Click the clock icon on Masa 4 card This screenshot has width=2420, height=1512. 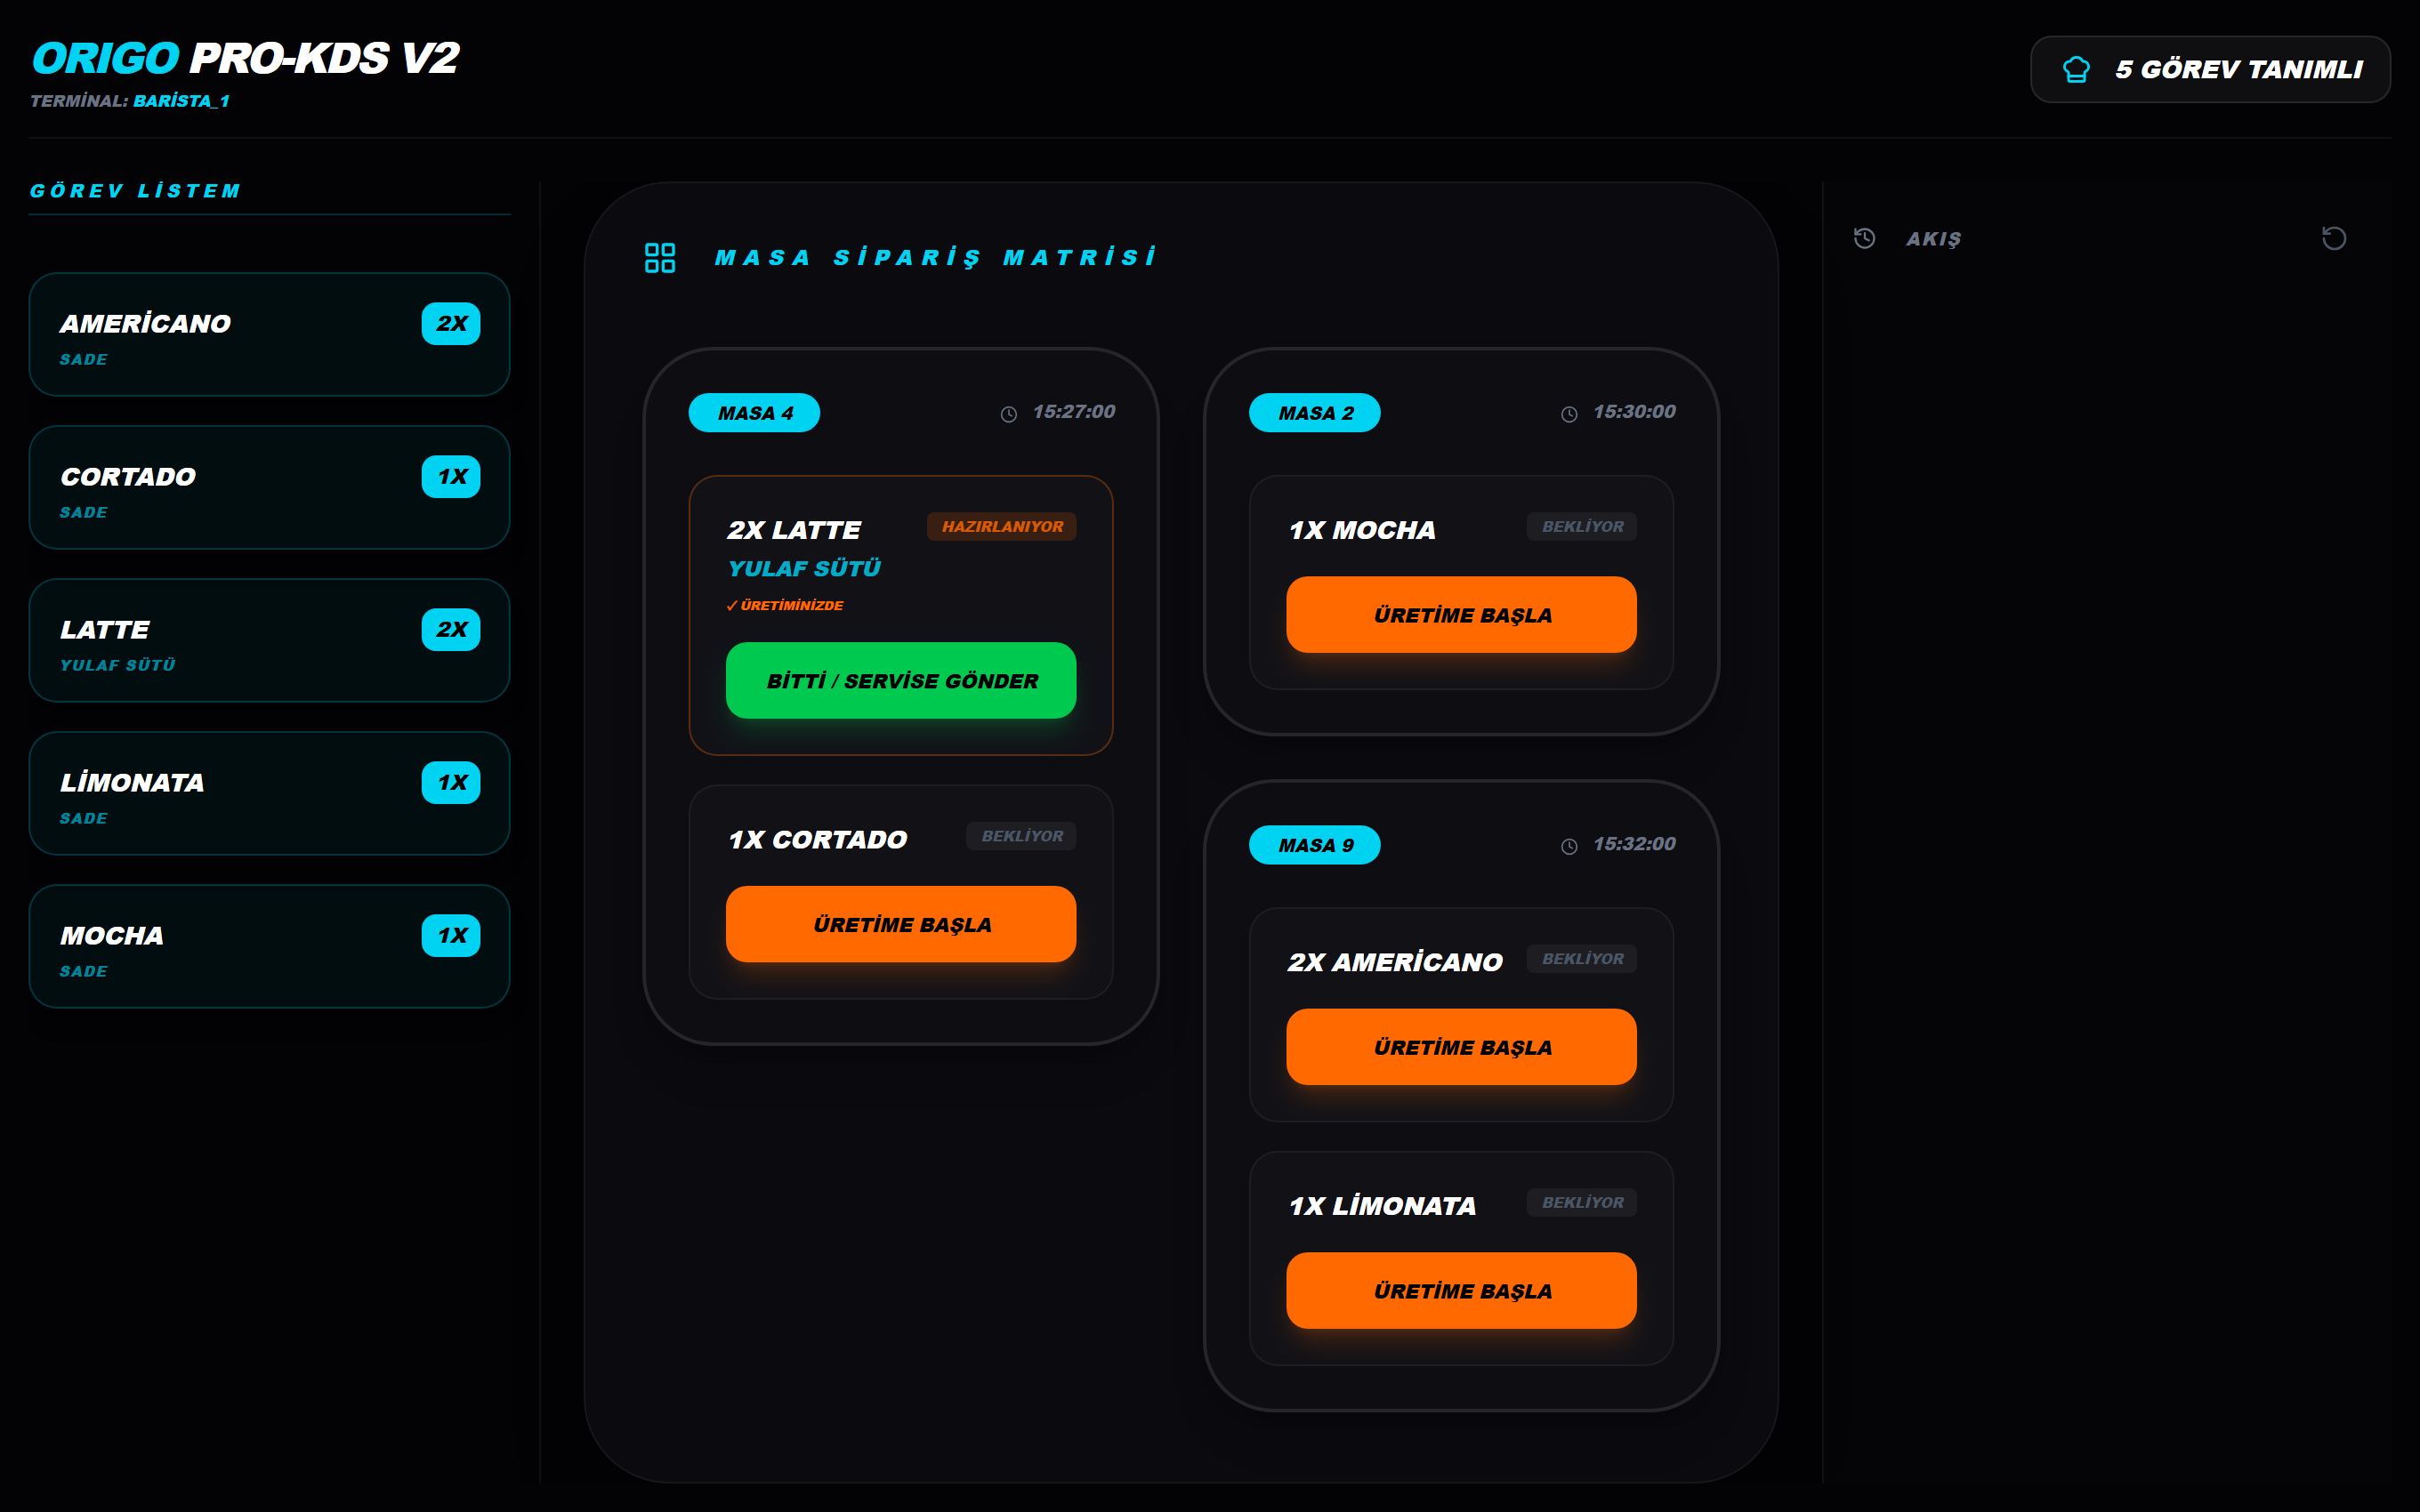coord(1009,414)
